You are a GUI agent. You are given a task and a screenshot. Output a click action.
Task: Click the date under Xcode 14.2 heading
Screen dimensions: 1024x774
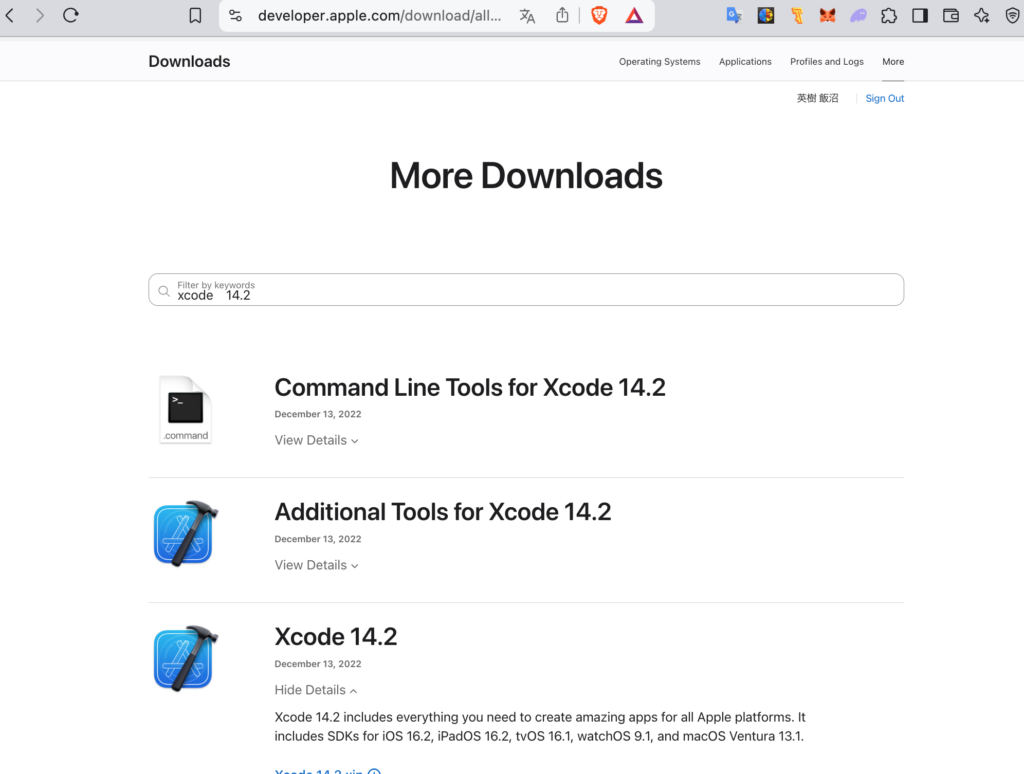point(318,664)
